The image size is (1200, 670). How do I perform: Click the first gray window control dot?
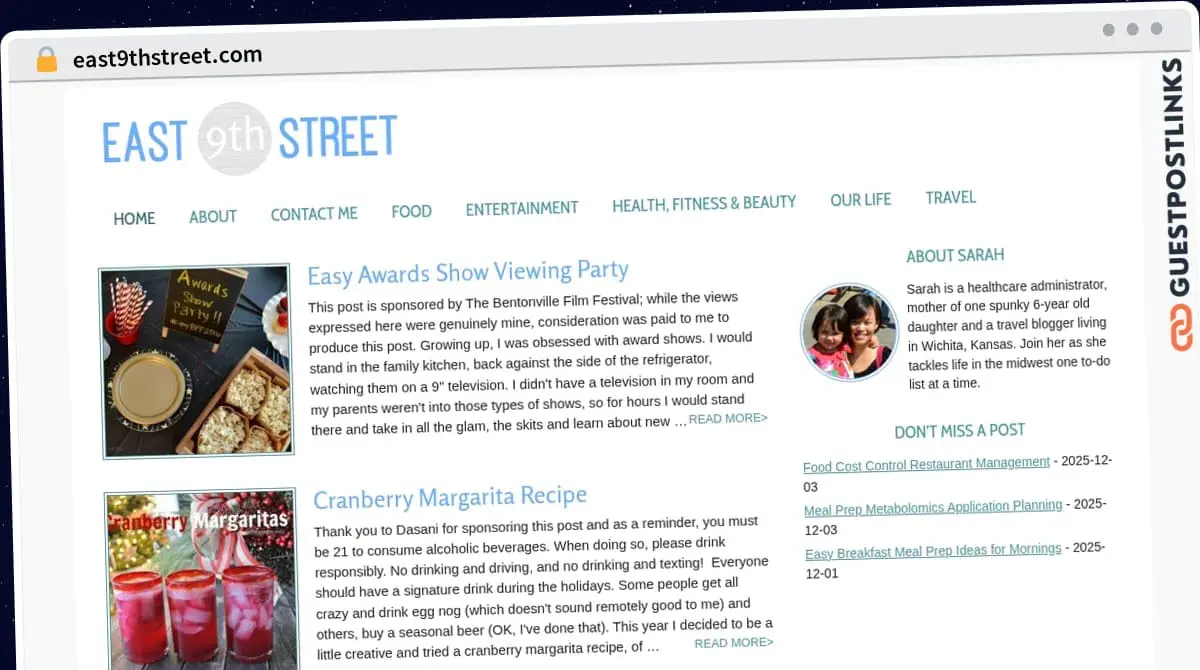pos(1108,30)
